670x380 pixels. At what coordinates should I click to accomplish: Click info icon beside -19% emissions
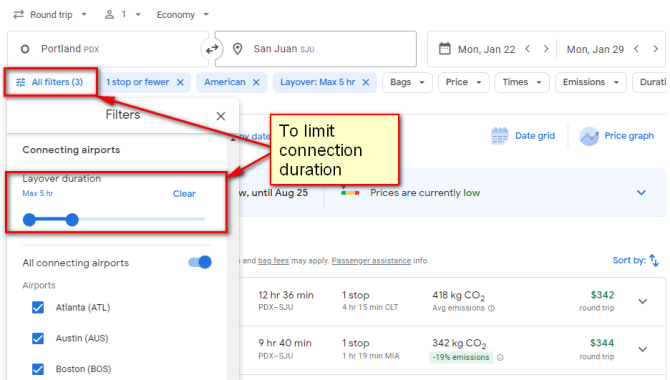click(x=500, y=357)
